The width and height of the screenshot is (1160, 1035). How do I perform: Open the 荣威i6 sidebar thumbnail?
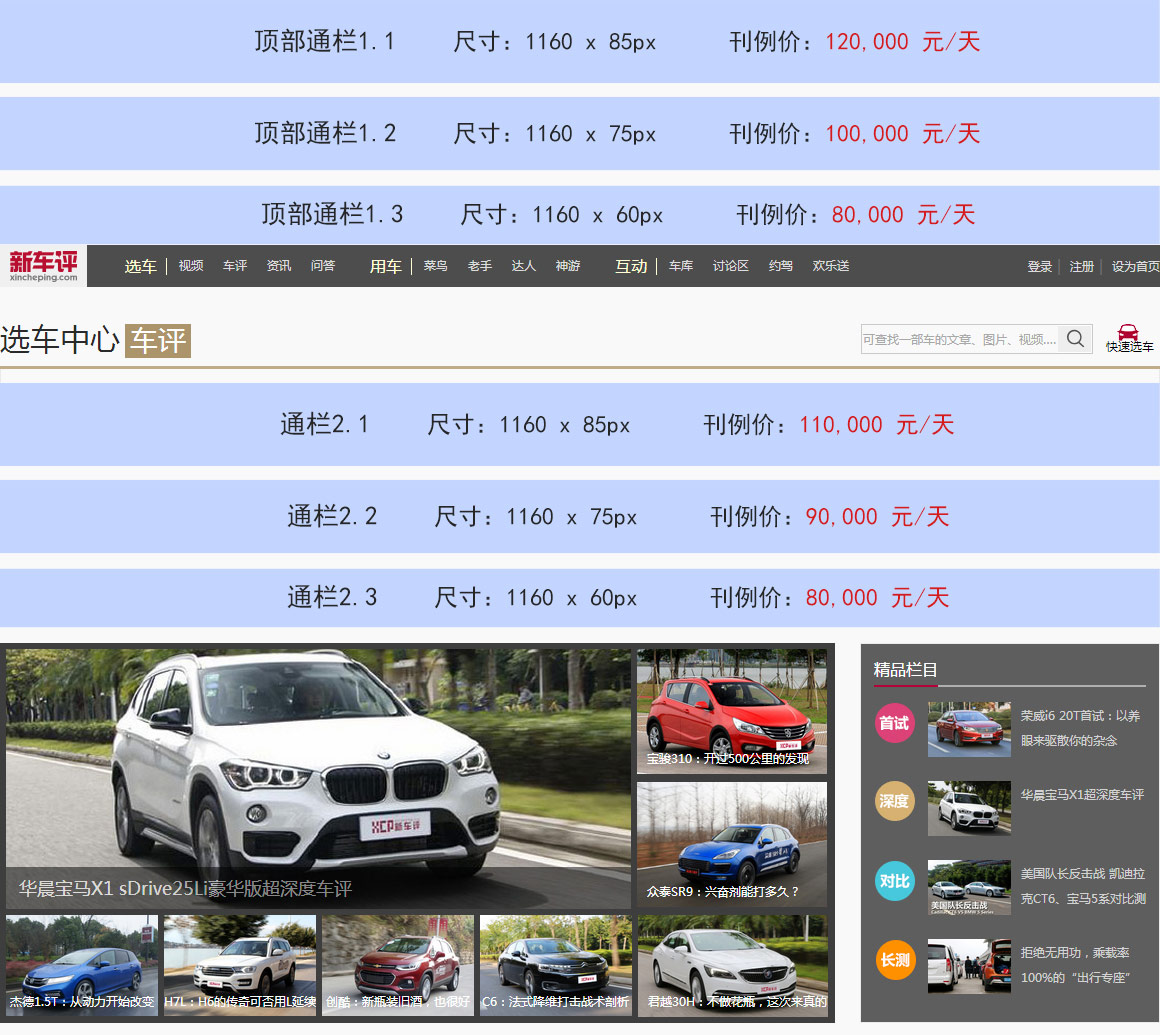pos(969,729)
